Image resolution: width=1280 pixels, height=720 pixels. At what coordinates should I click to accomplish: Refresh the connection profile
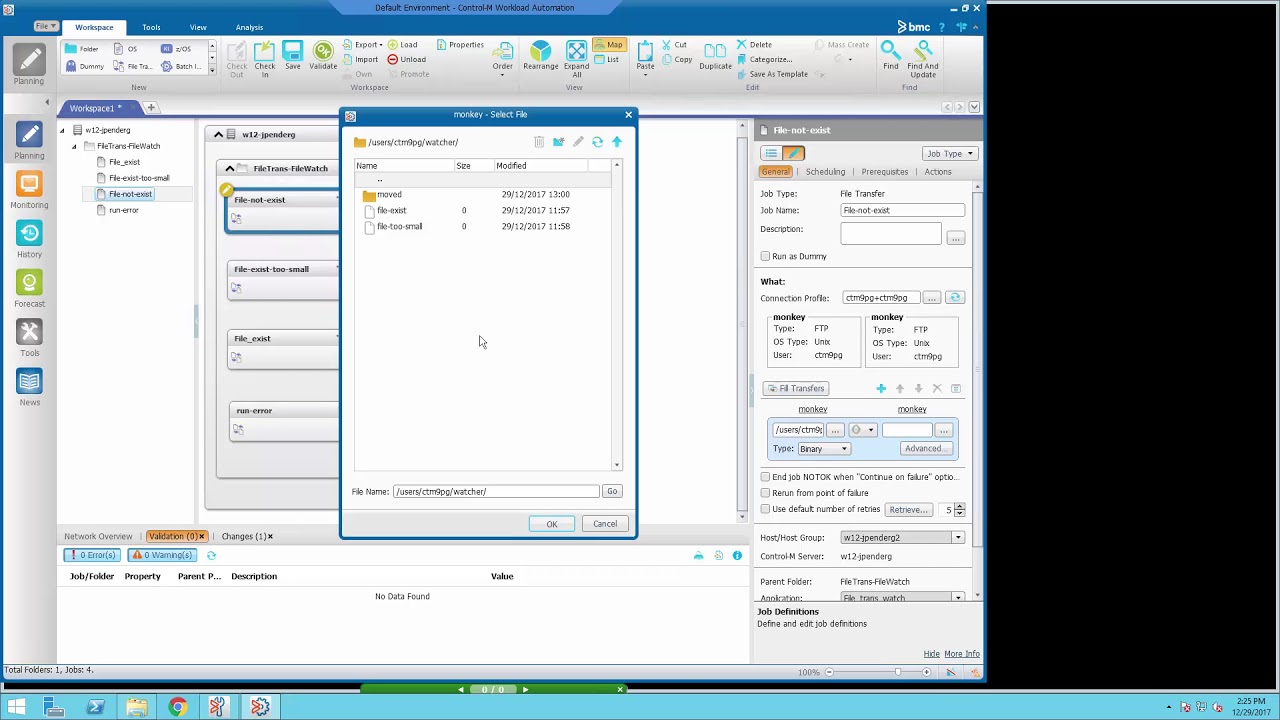pyautogui.click(x=955, y=298)
